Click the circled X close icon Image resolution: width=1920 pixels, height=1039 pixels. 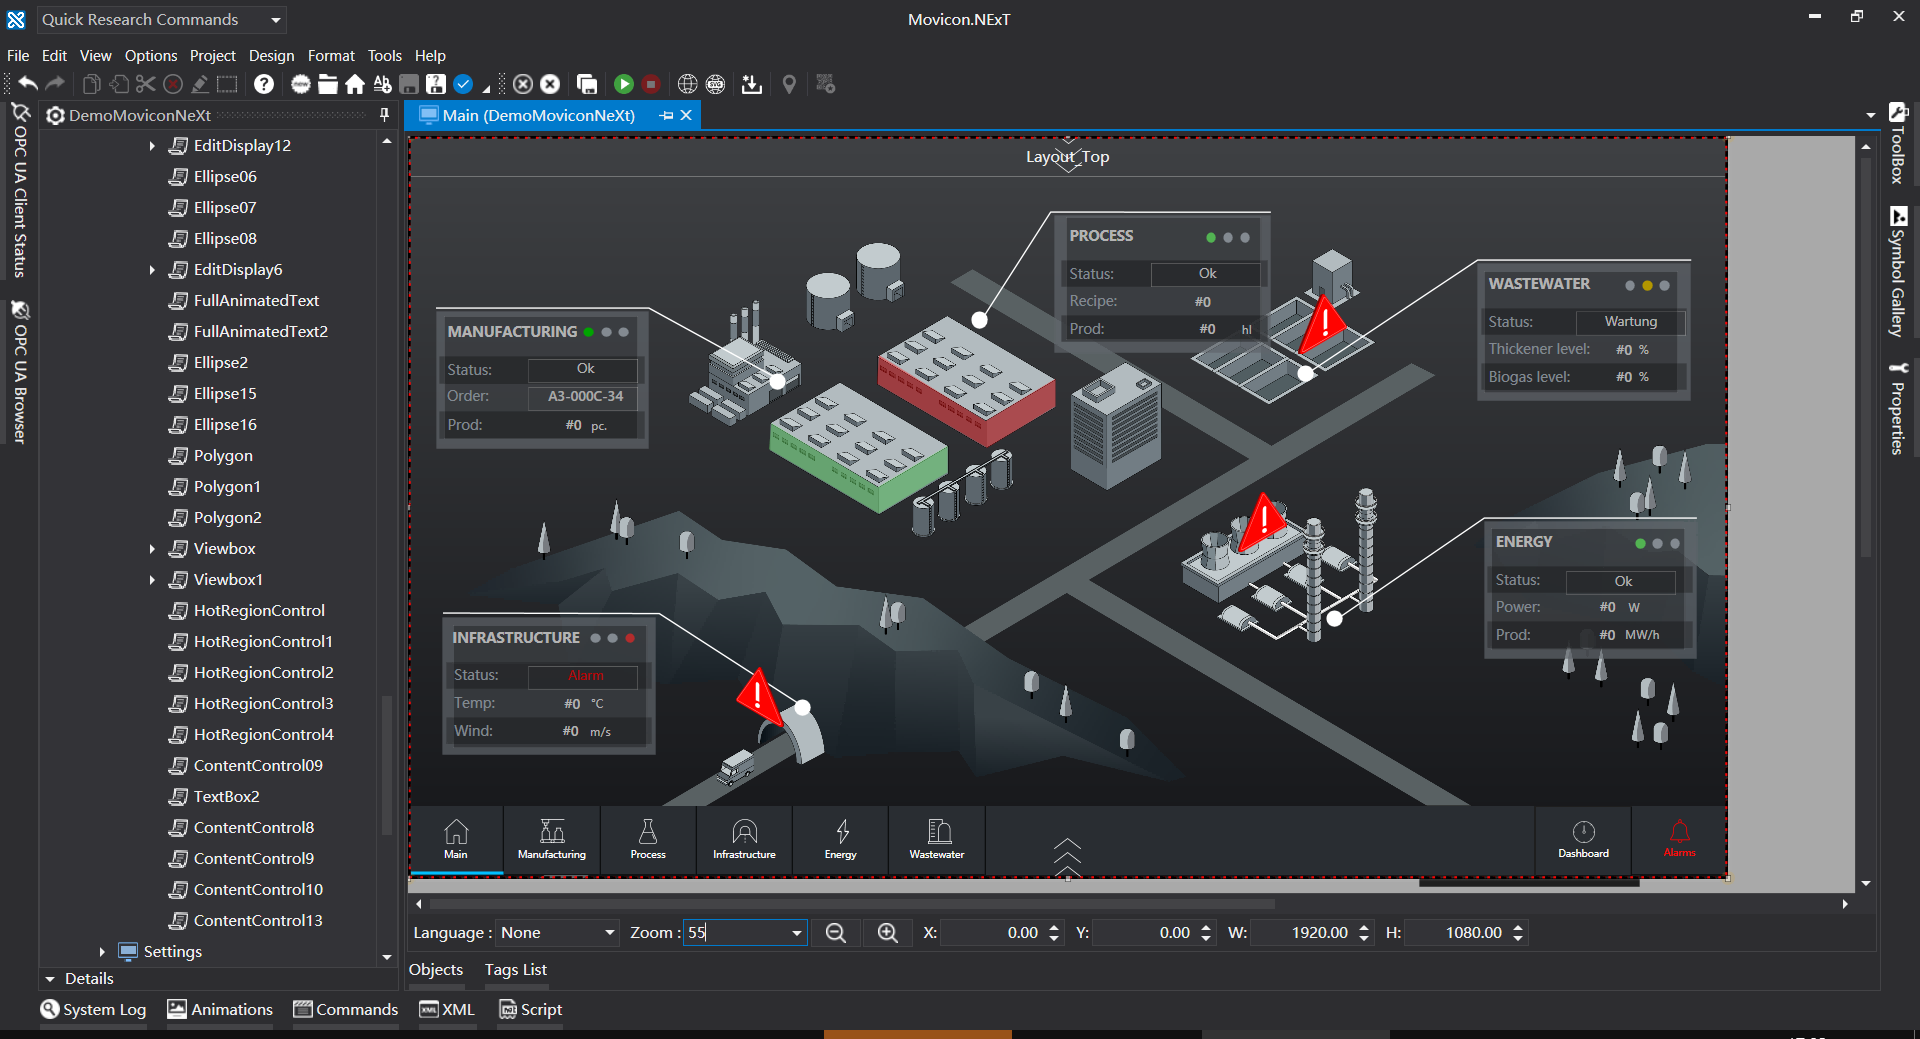522,84
